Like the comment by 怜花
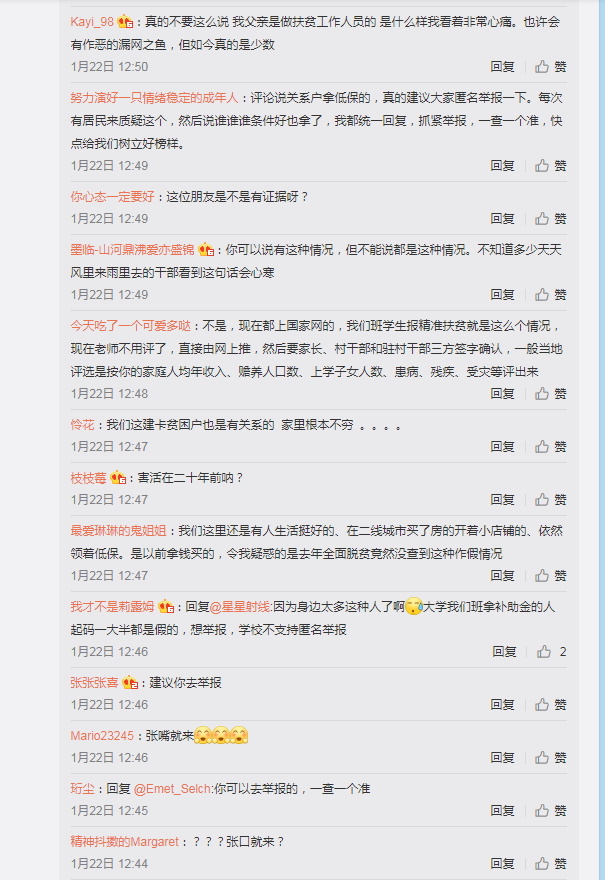This screenshot has height=880, width=605. pos(550,446)
